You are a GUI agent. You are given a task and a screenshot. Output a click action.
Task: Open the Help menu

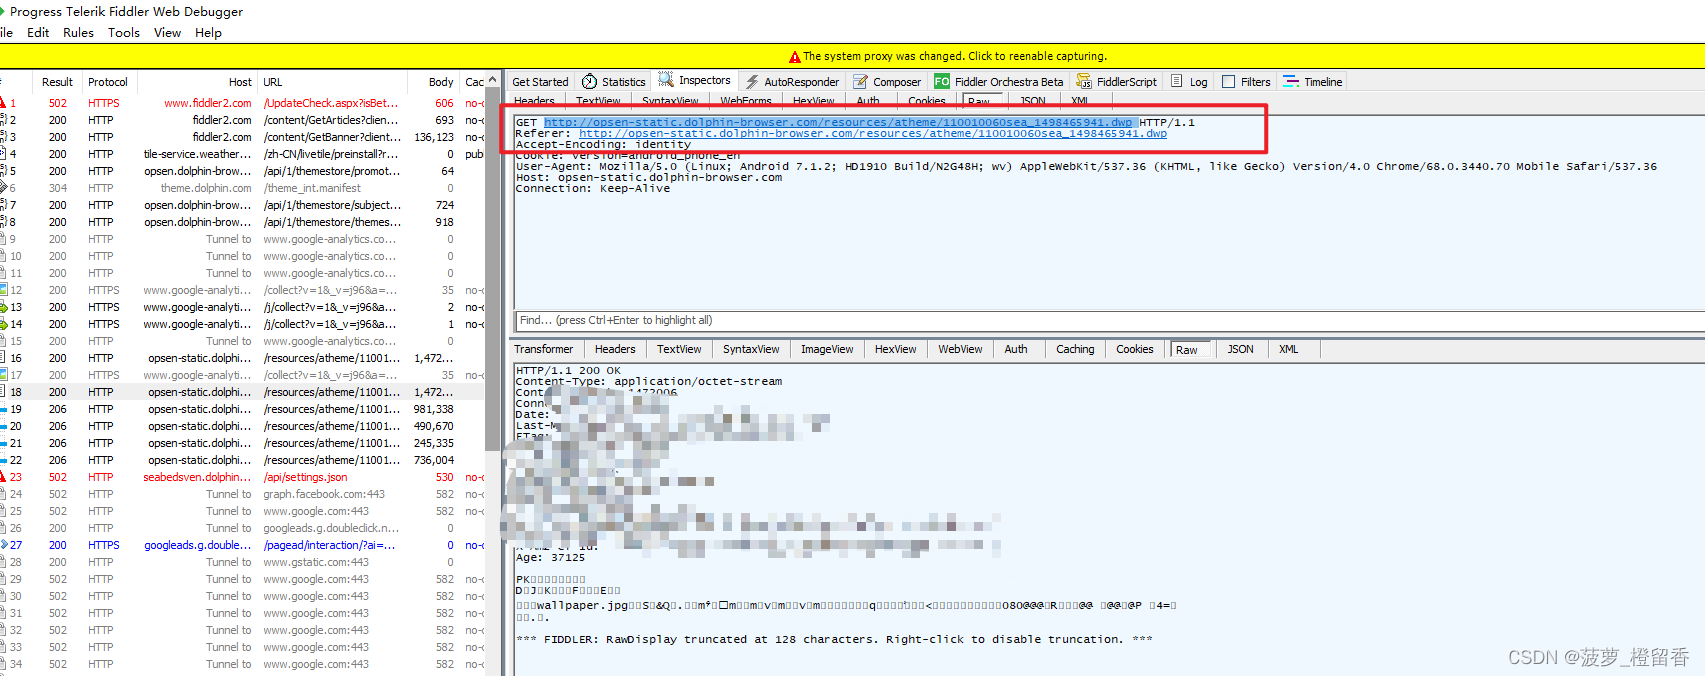pos(208,33)
